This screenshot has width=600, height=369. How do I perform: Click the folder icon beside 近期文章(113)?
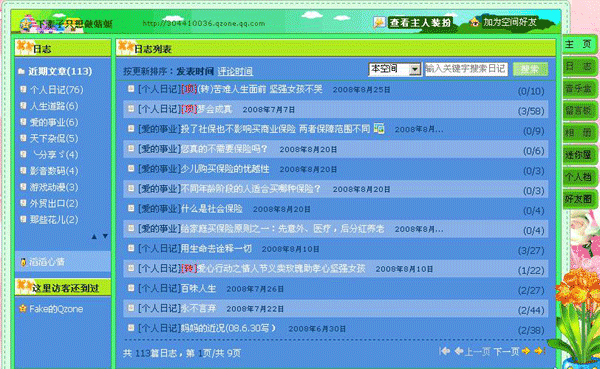pos(22,71)
